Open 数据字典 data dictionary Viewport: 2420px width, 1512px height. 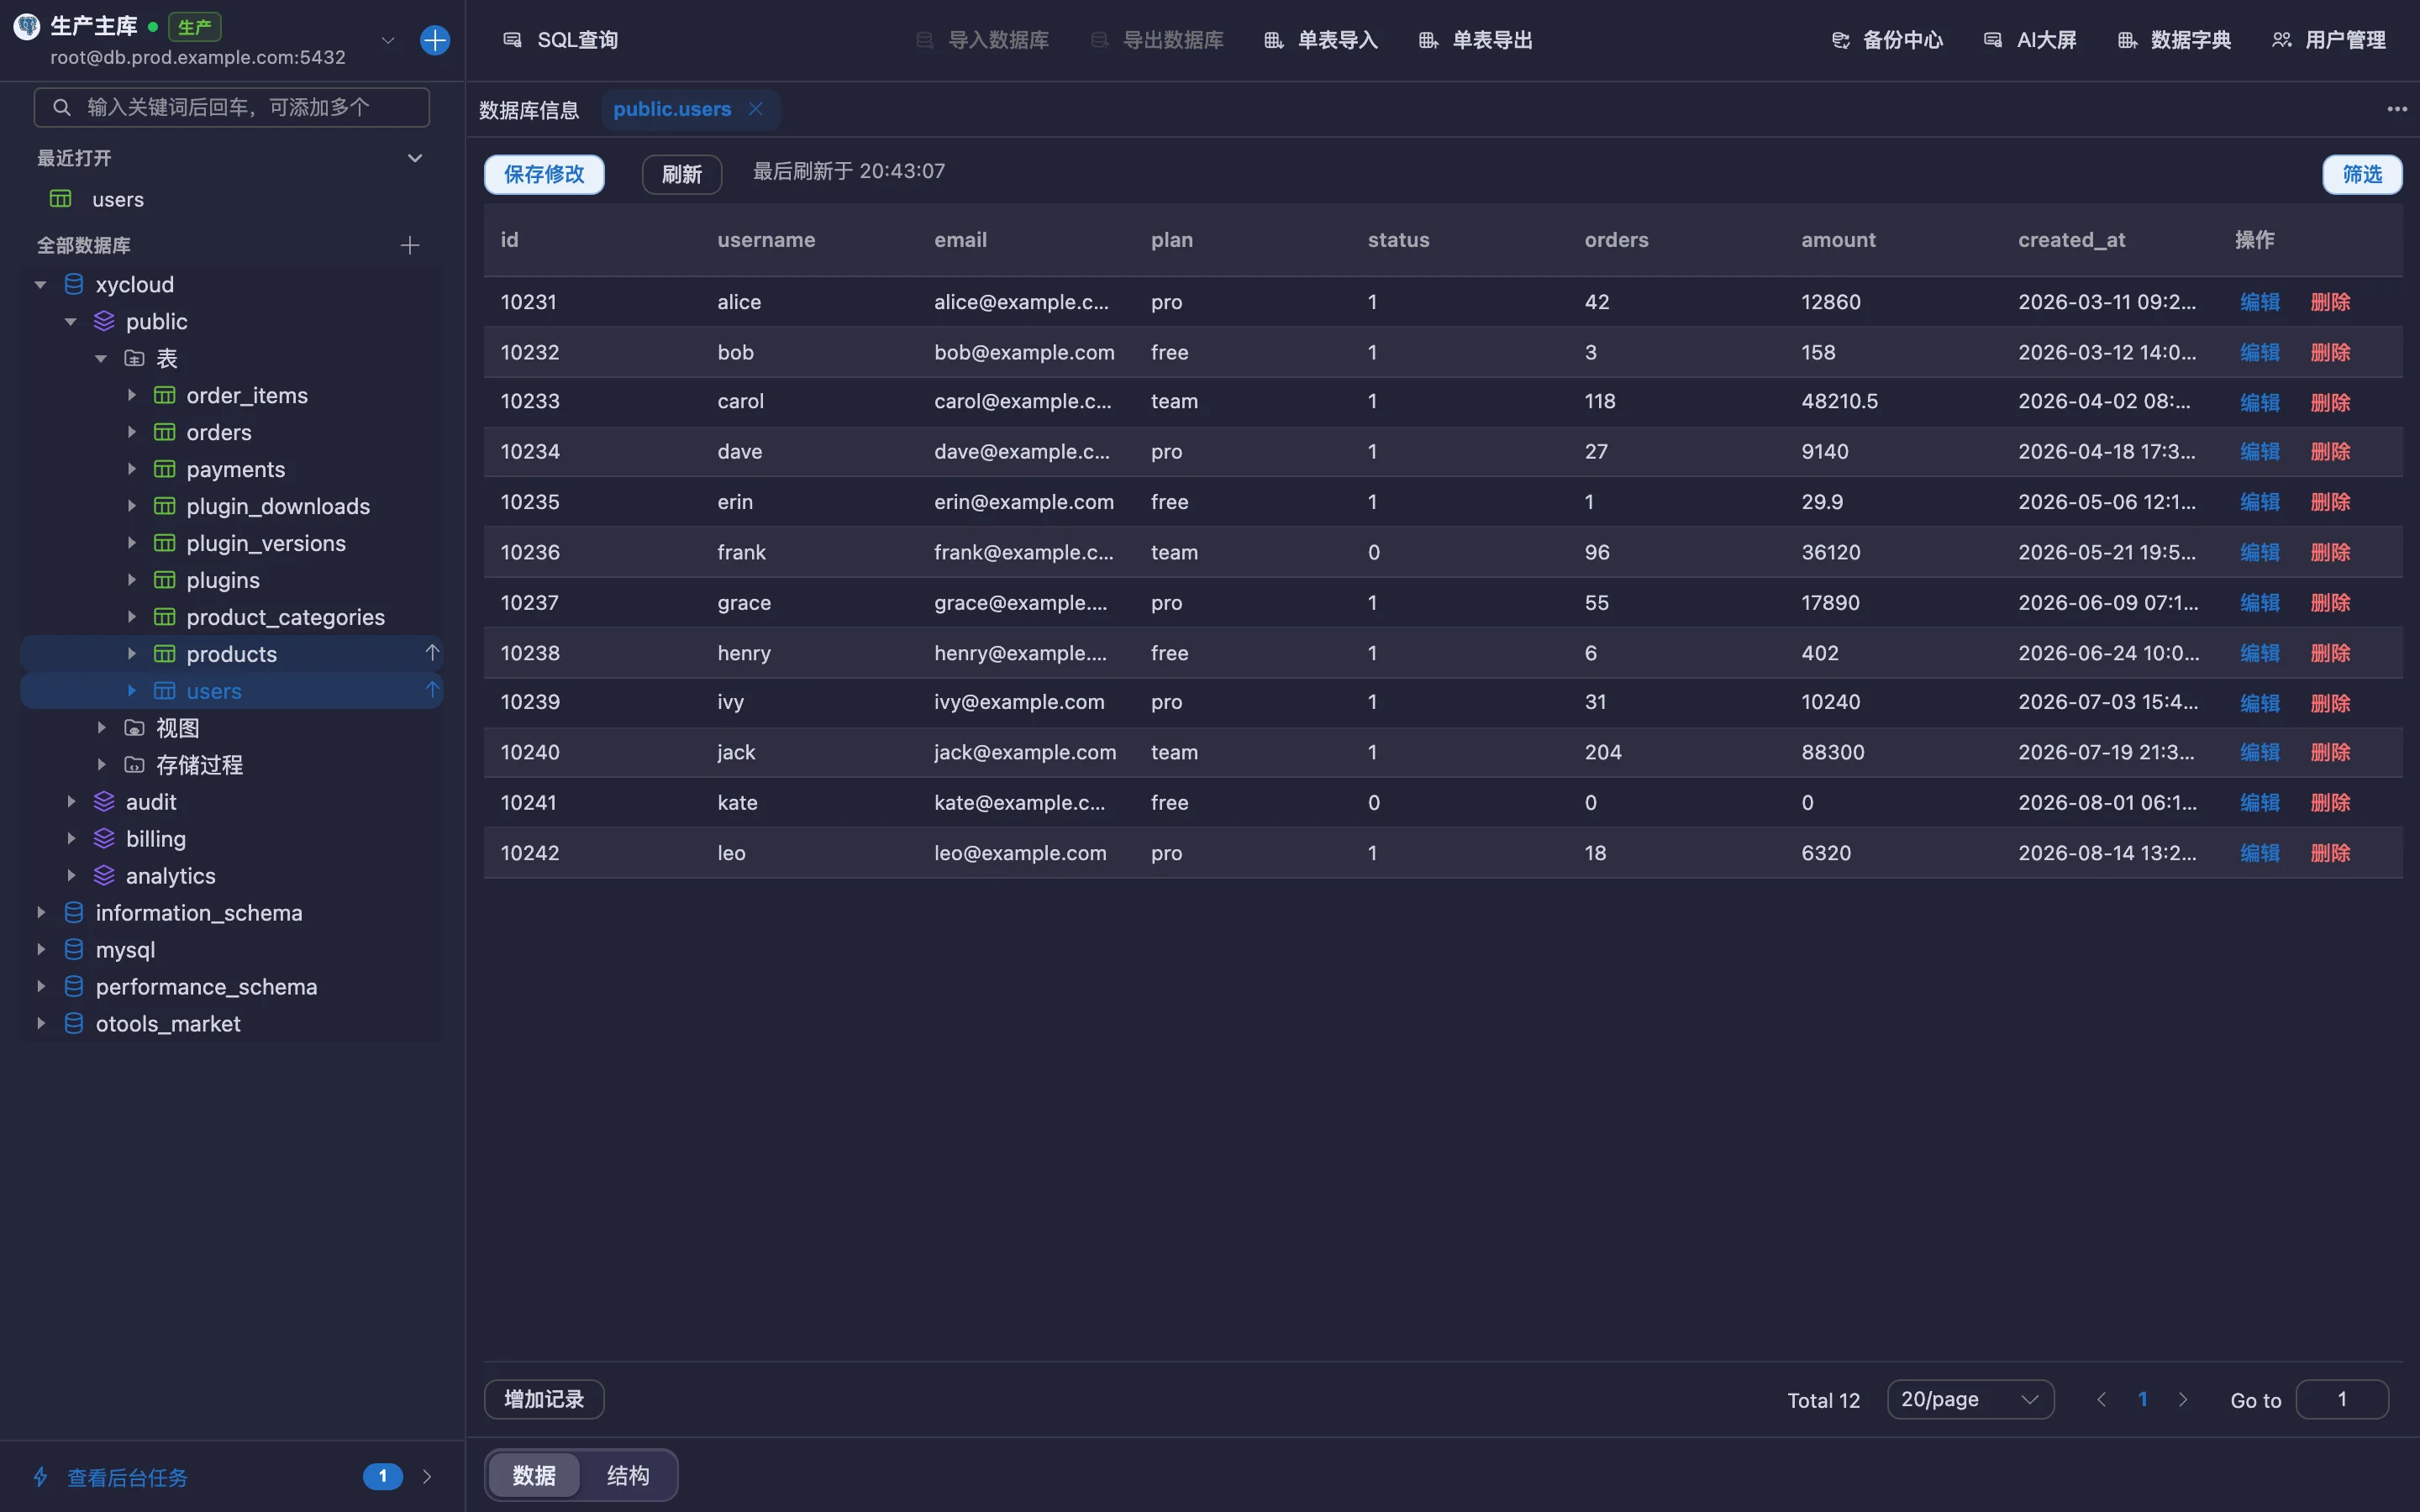tap(2174, 40)
